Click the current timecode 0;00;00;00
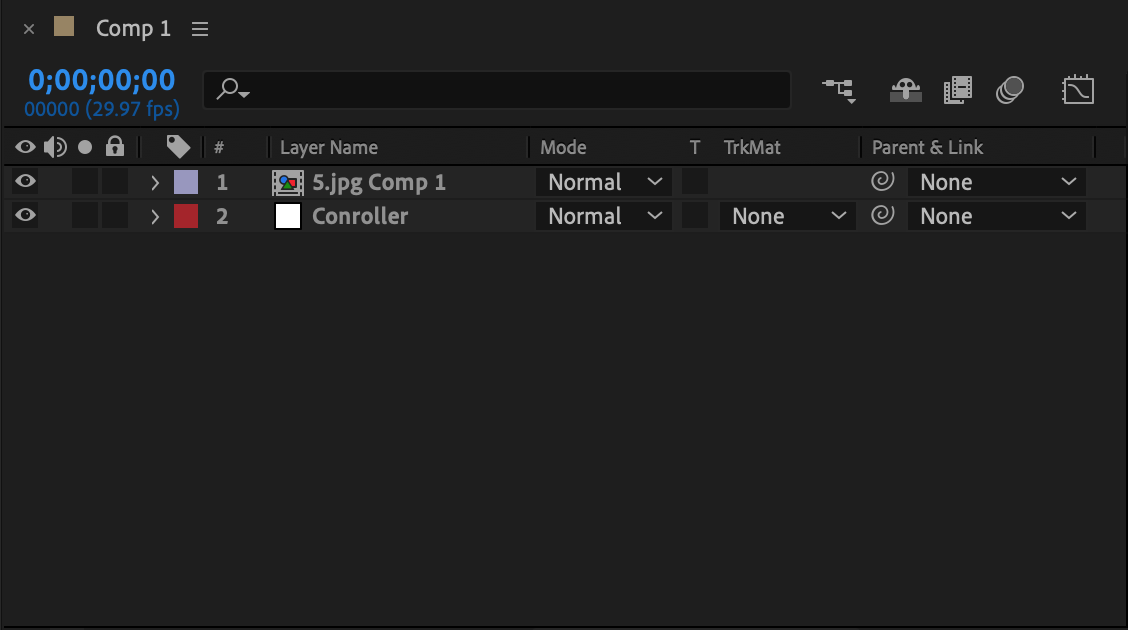This screenshot has height=630, width=1128. point(101,80)
